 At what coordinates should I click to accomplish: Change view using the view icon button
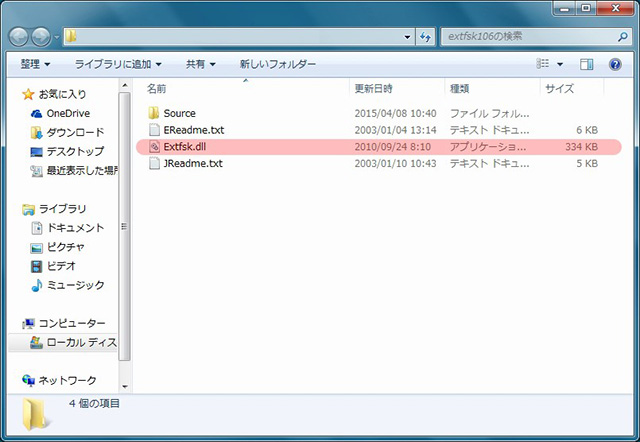pyautogui.click(x=542, y=64)
